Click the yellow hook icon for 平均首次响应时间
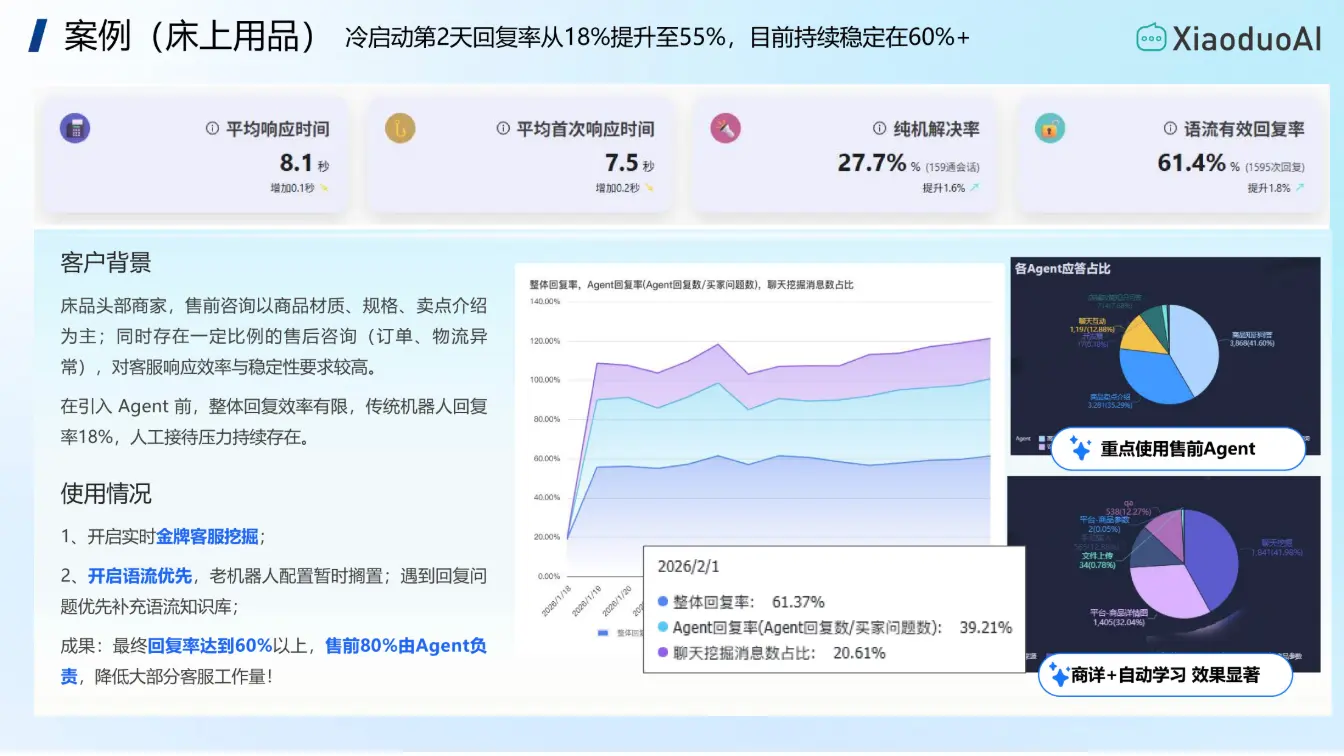The width and height of the screenshot is (1344, 756). [400, 128]
